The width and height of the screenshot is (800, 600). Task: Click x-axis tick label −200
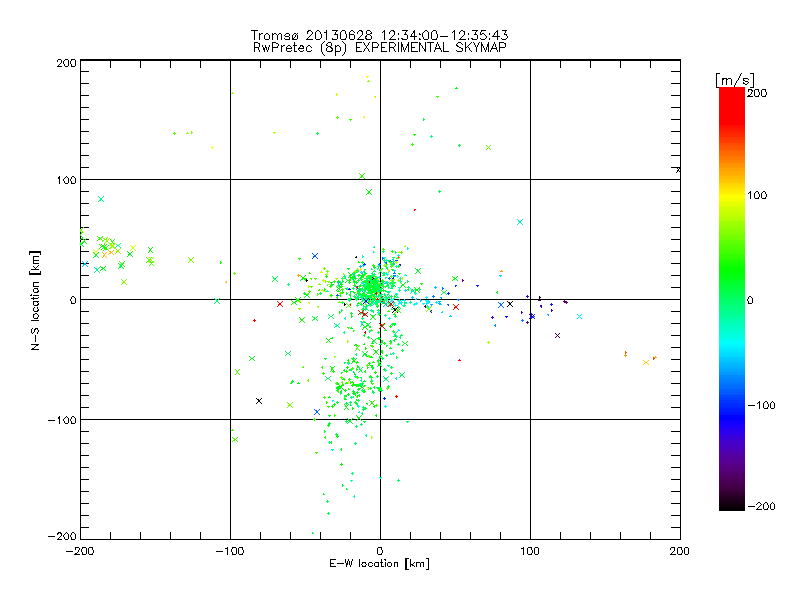point(80,551)
